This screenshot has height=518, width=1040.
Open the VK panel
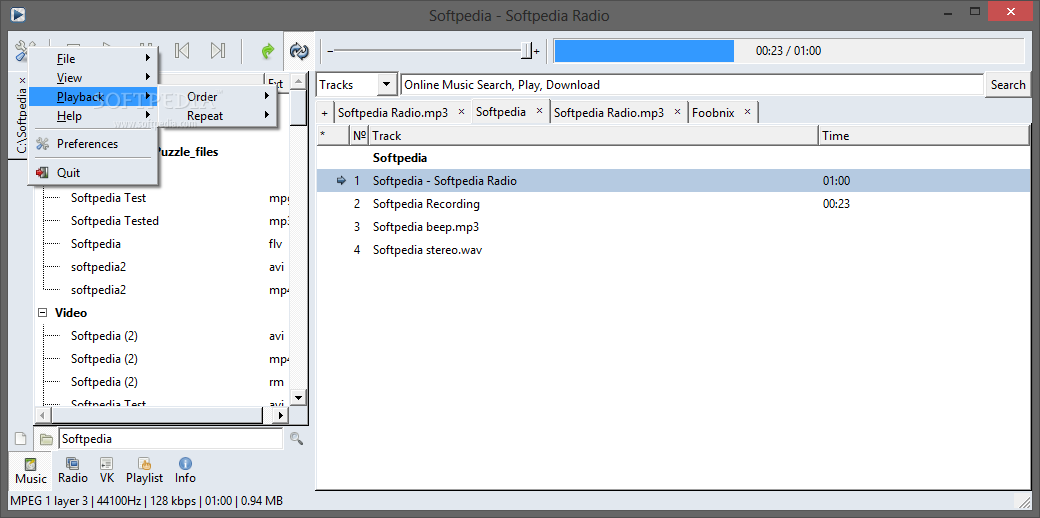107,471
